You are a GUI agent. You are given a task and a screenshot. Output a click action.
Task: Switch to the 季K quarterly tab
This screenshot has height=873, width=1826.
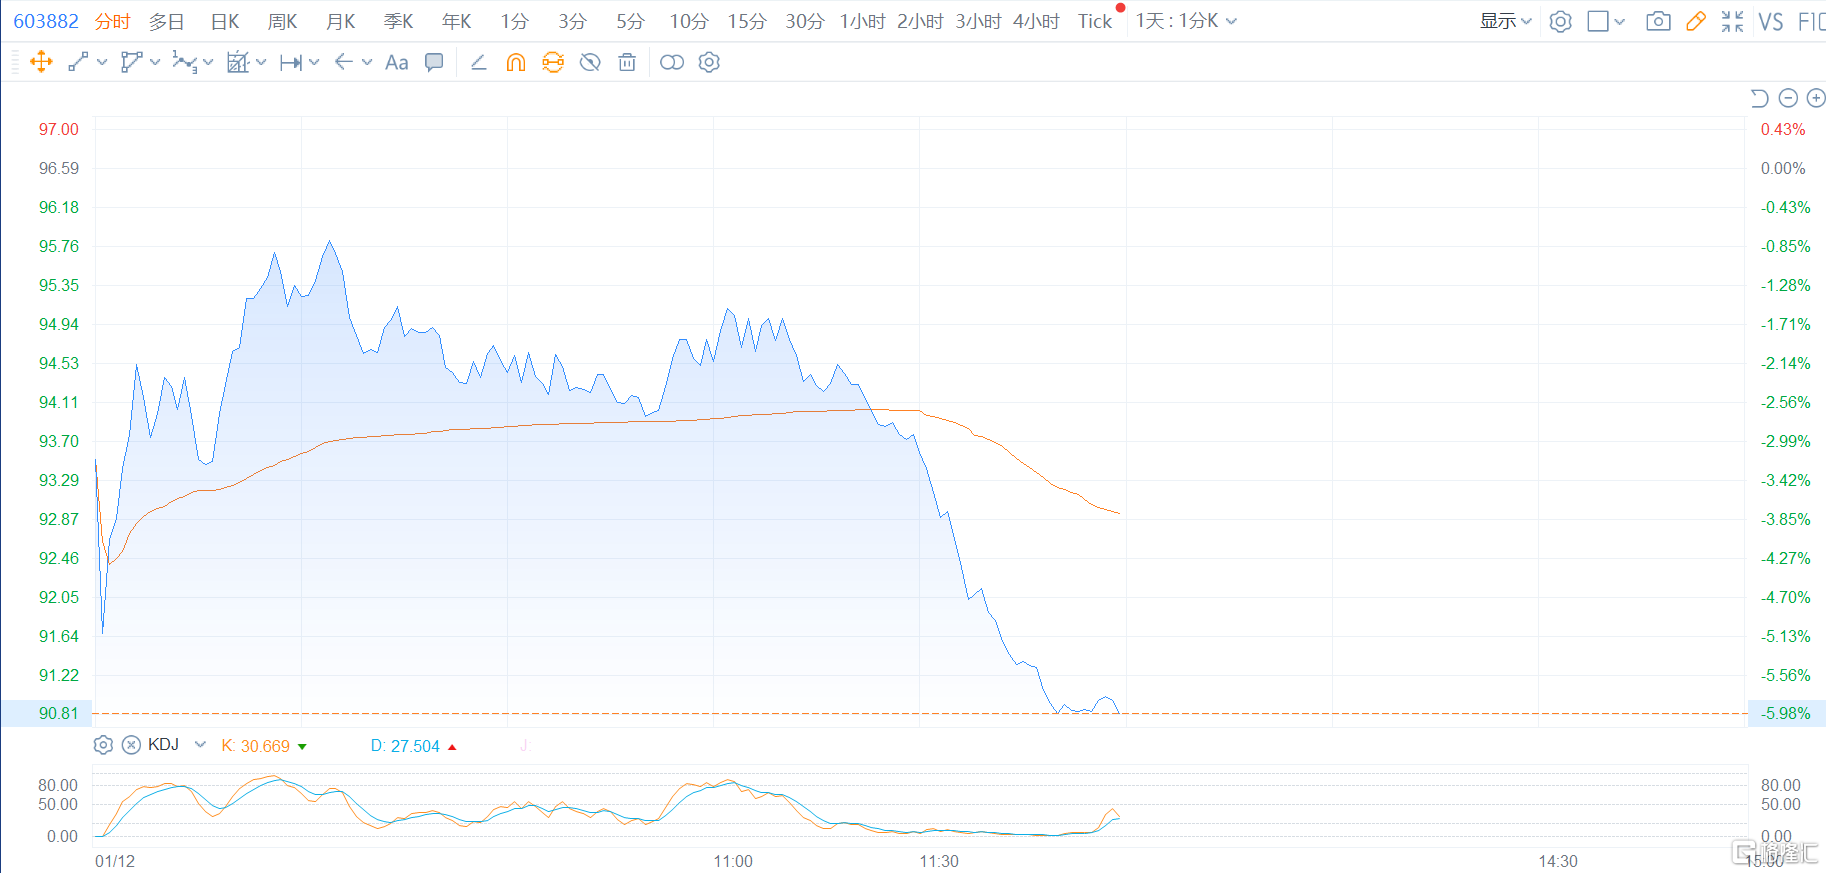pos(399,21)
